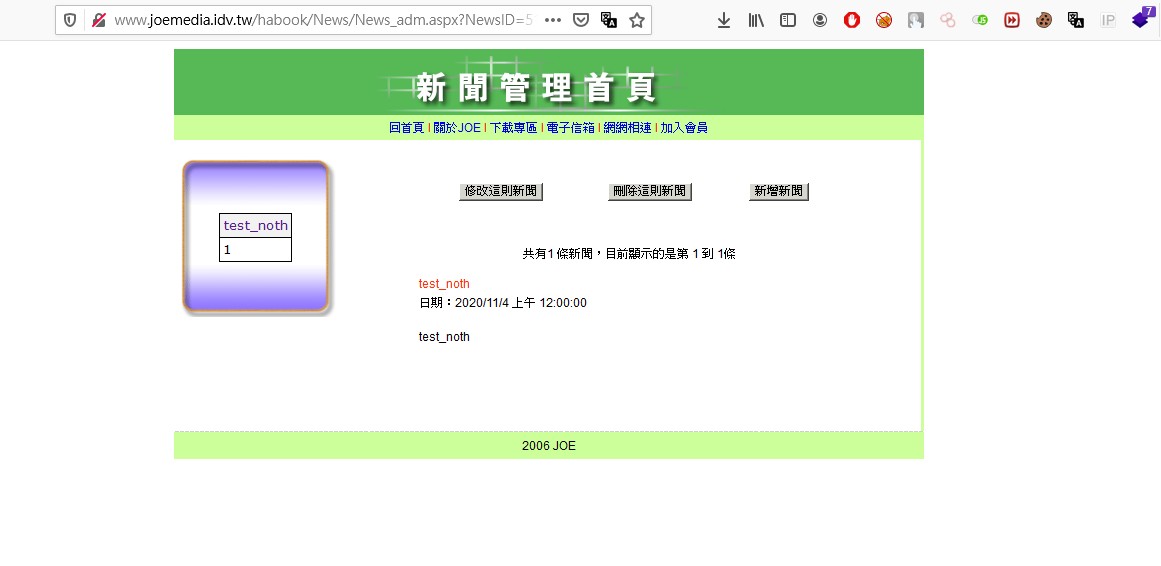
Task: Open the tracking protection shield icon
Action: [x=70, y=21]
